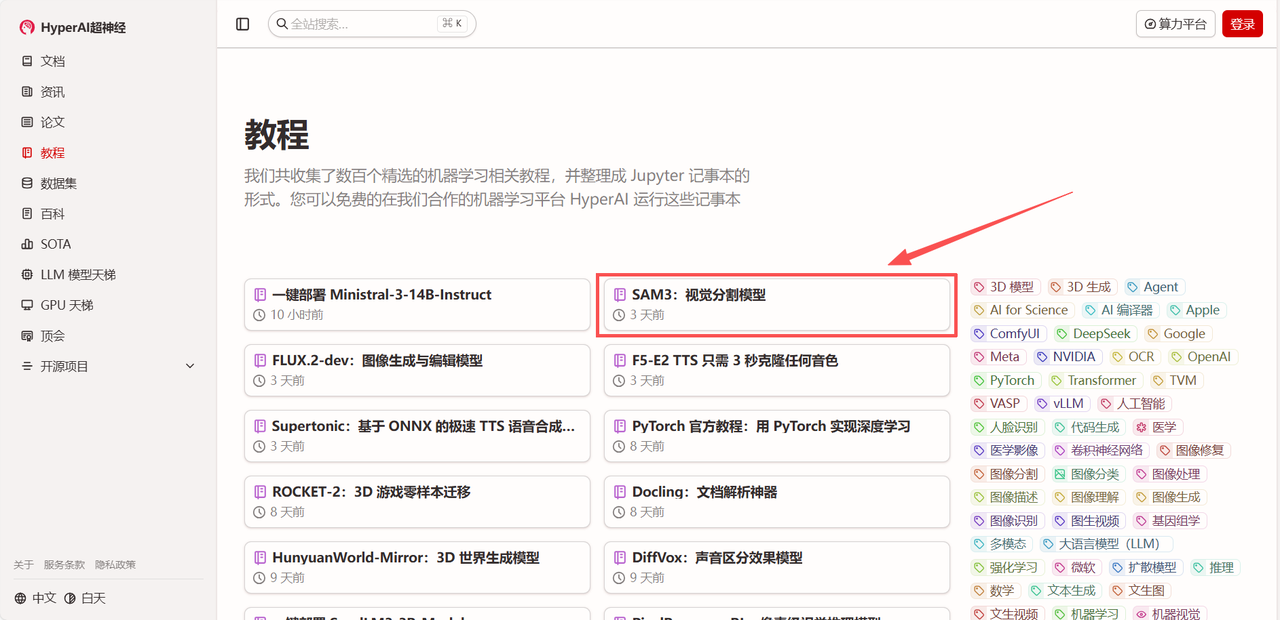Open SAM3:视觉分割模型 tutorial card
The height and width of the screenshot is (620, 1280).
777,304
